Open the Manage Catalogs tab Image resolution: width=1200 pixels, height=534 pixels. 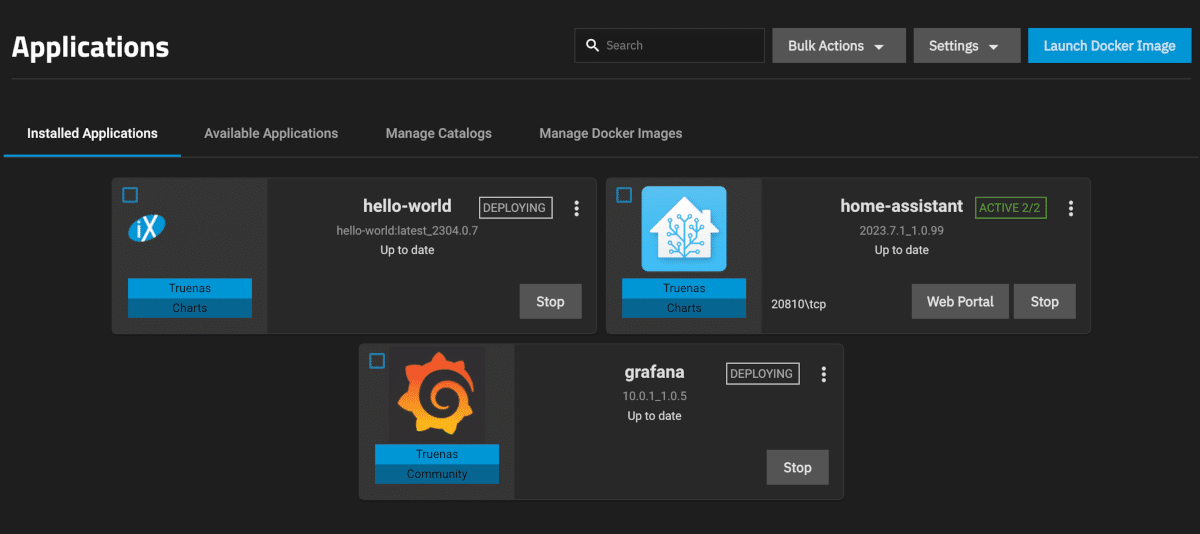coord(438,133)
